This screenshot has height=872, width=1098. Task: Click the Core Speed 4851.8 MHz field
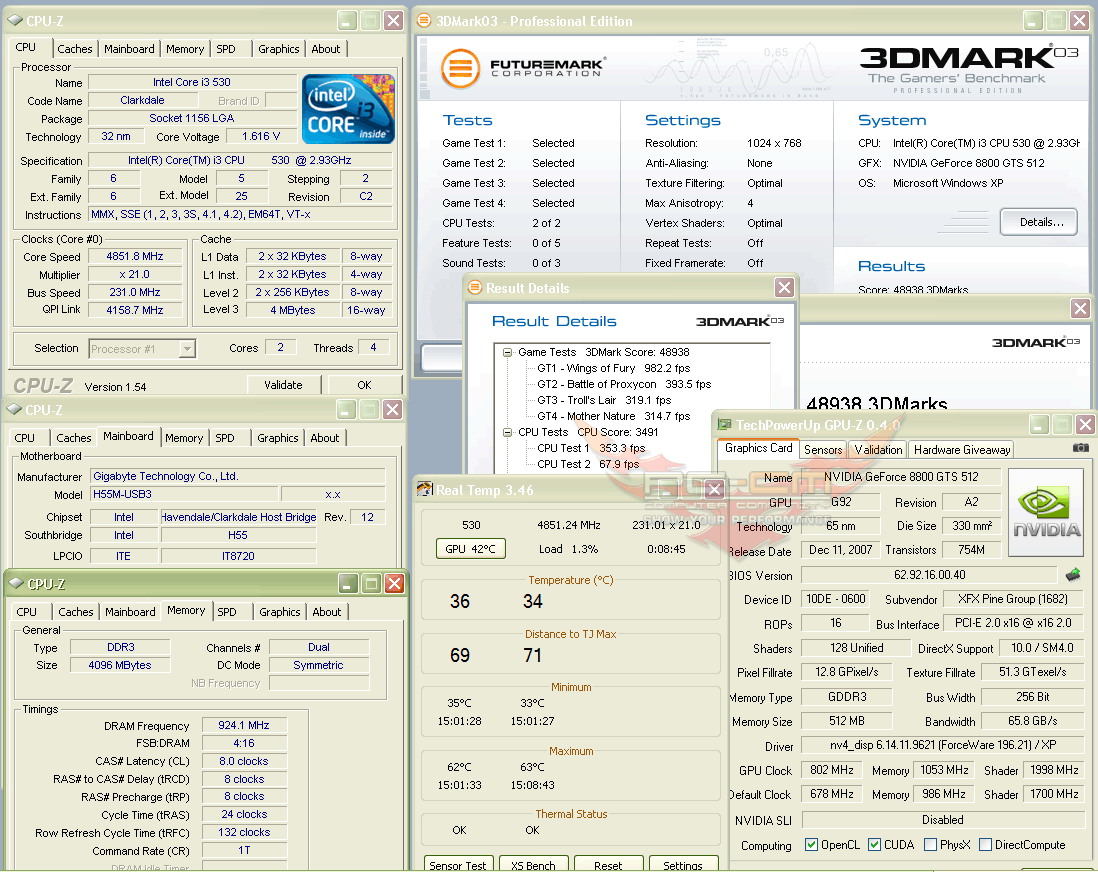(135, 256)
